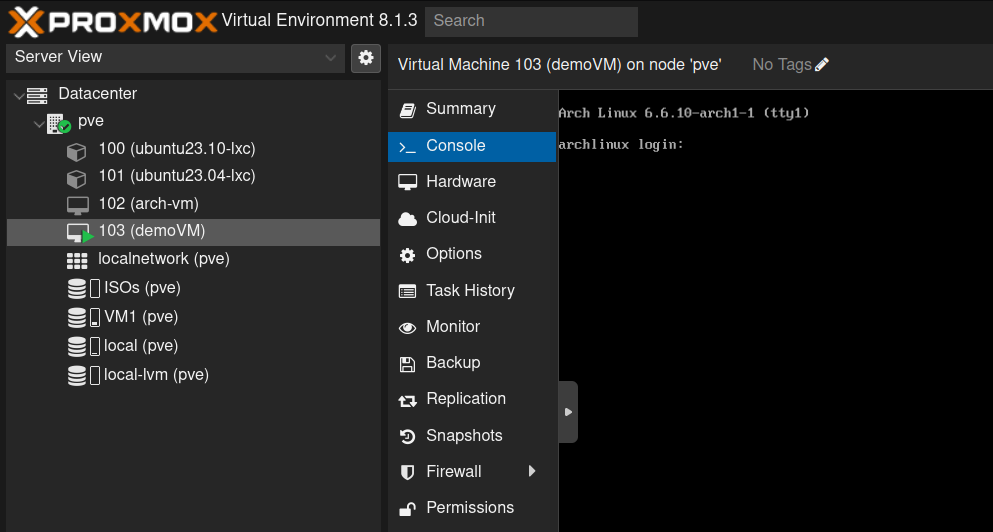Image resolution: width=993 pixels, height=532 pixels.
Task: Open the Server View gear settings
Action: [x=365, y=58]
